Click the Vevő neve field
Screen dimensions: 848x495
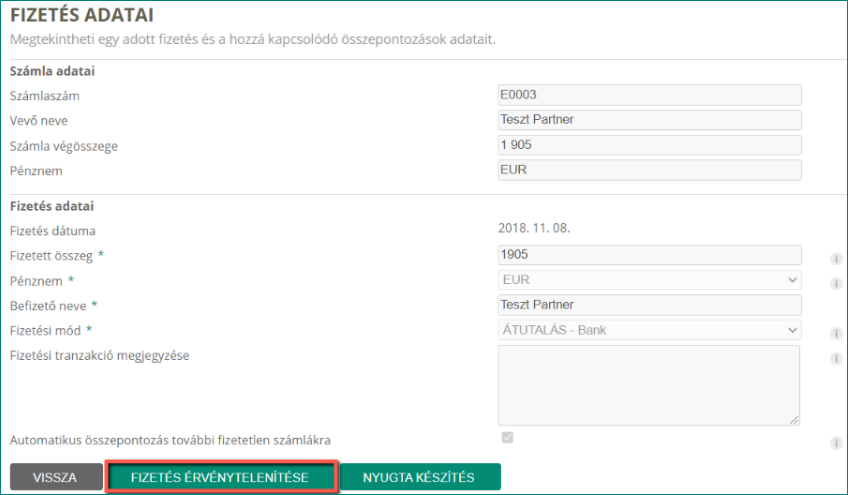tap(650, 120)
